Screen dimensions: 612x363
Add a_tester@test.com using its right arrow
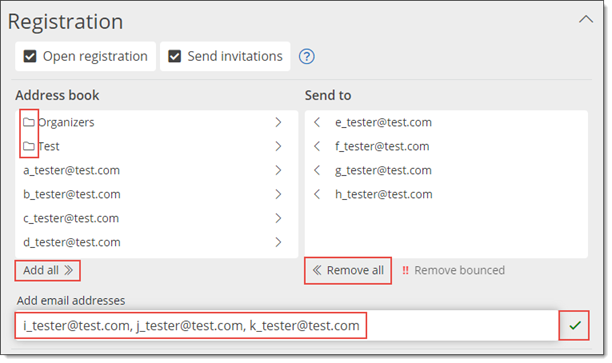[278, 170]
